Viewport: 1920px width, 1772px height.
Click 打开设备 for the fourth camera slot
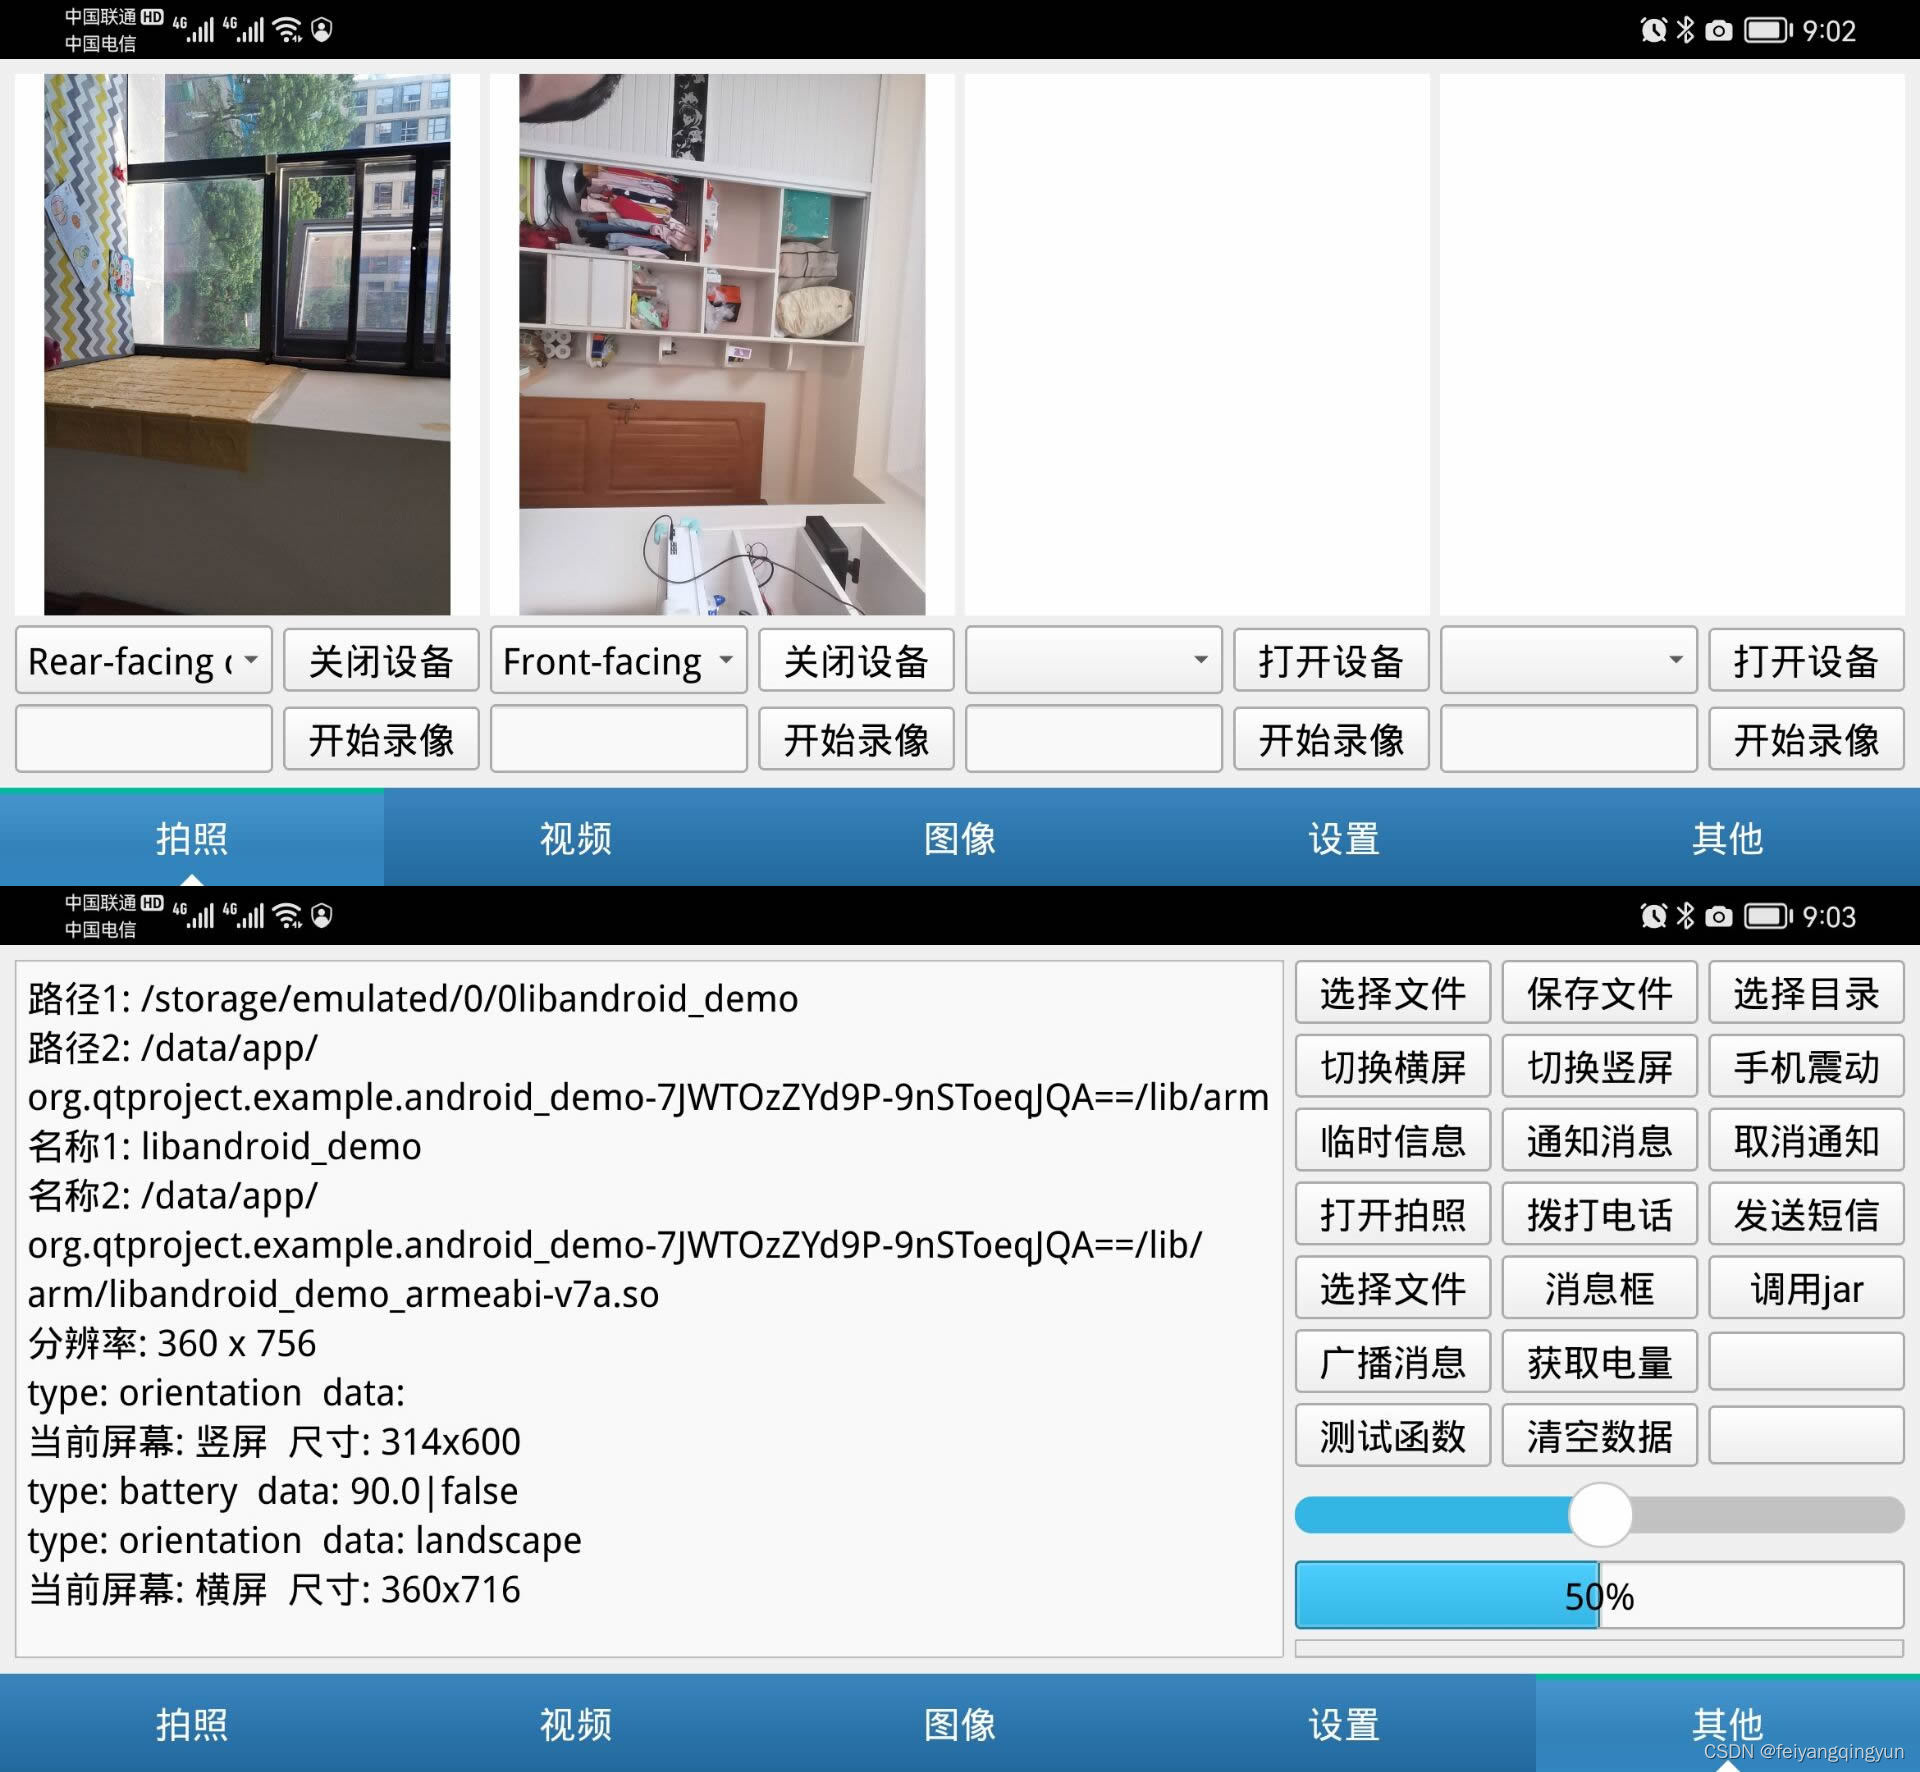(1806, 661)
